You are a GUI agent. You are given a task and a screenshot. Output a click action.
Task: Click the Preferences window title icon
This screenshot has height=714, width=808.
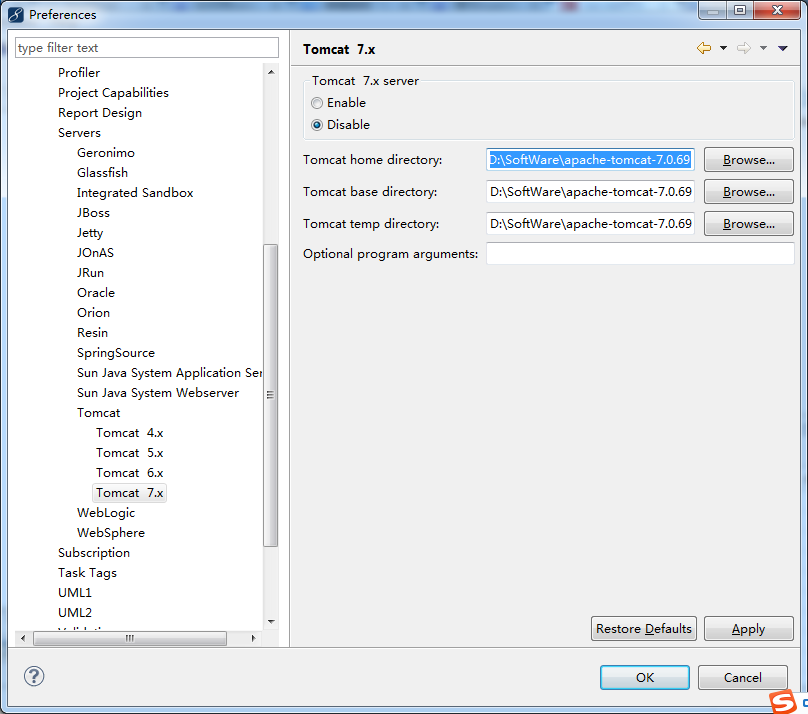[x=16, y=14]
